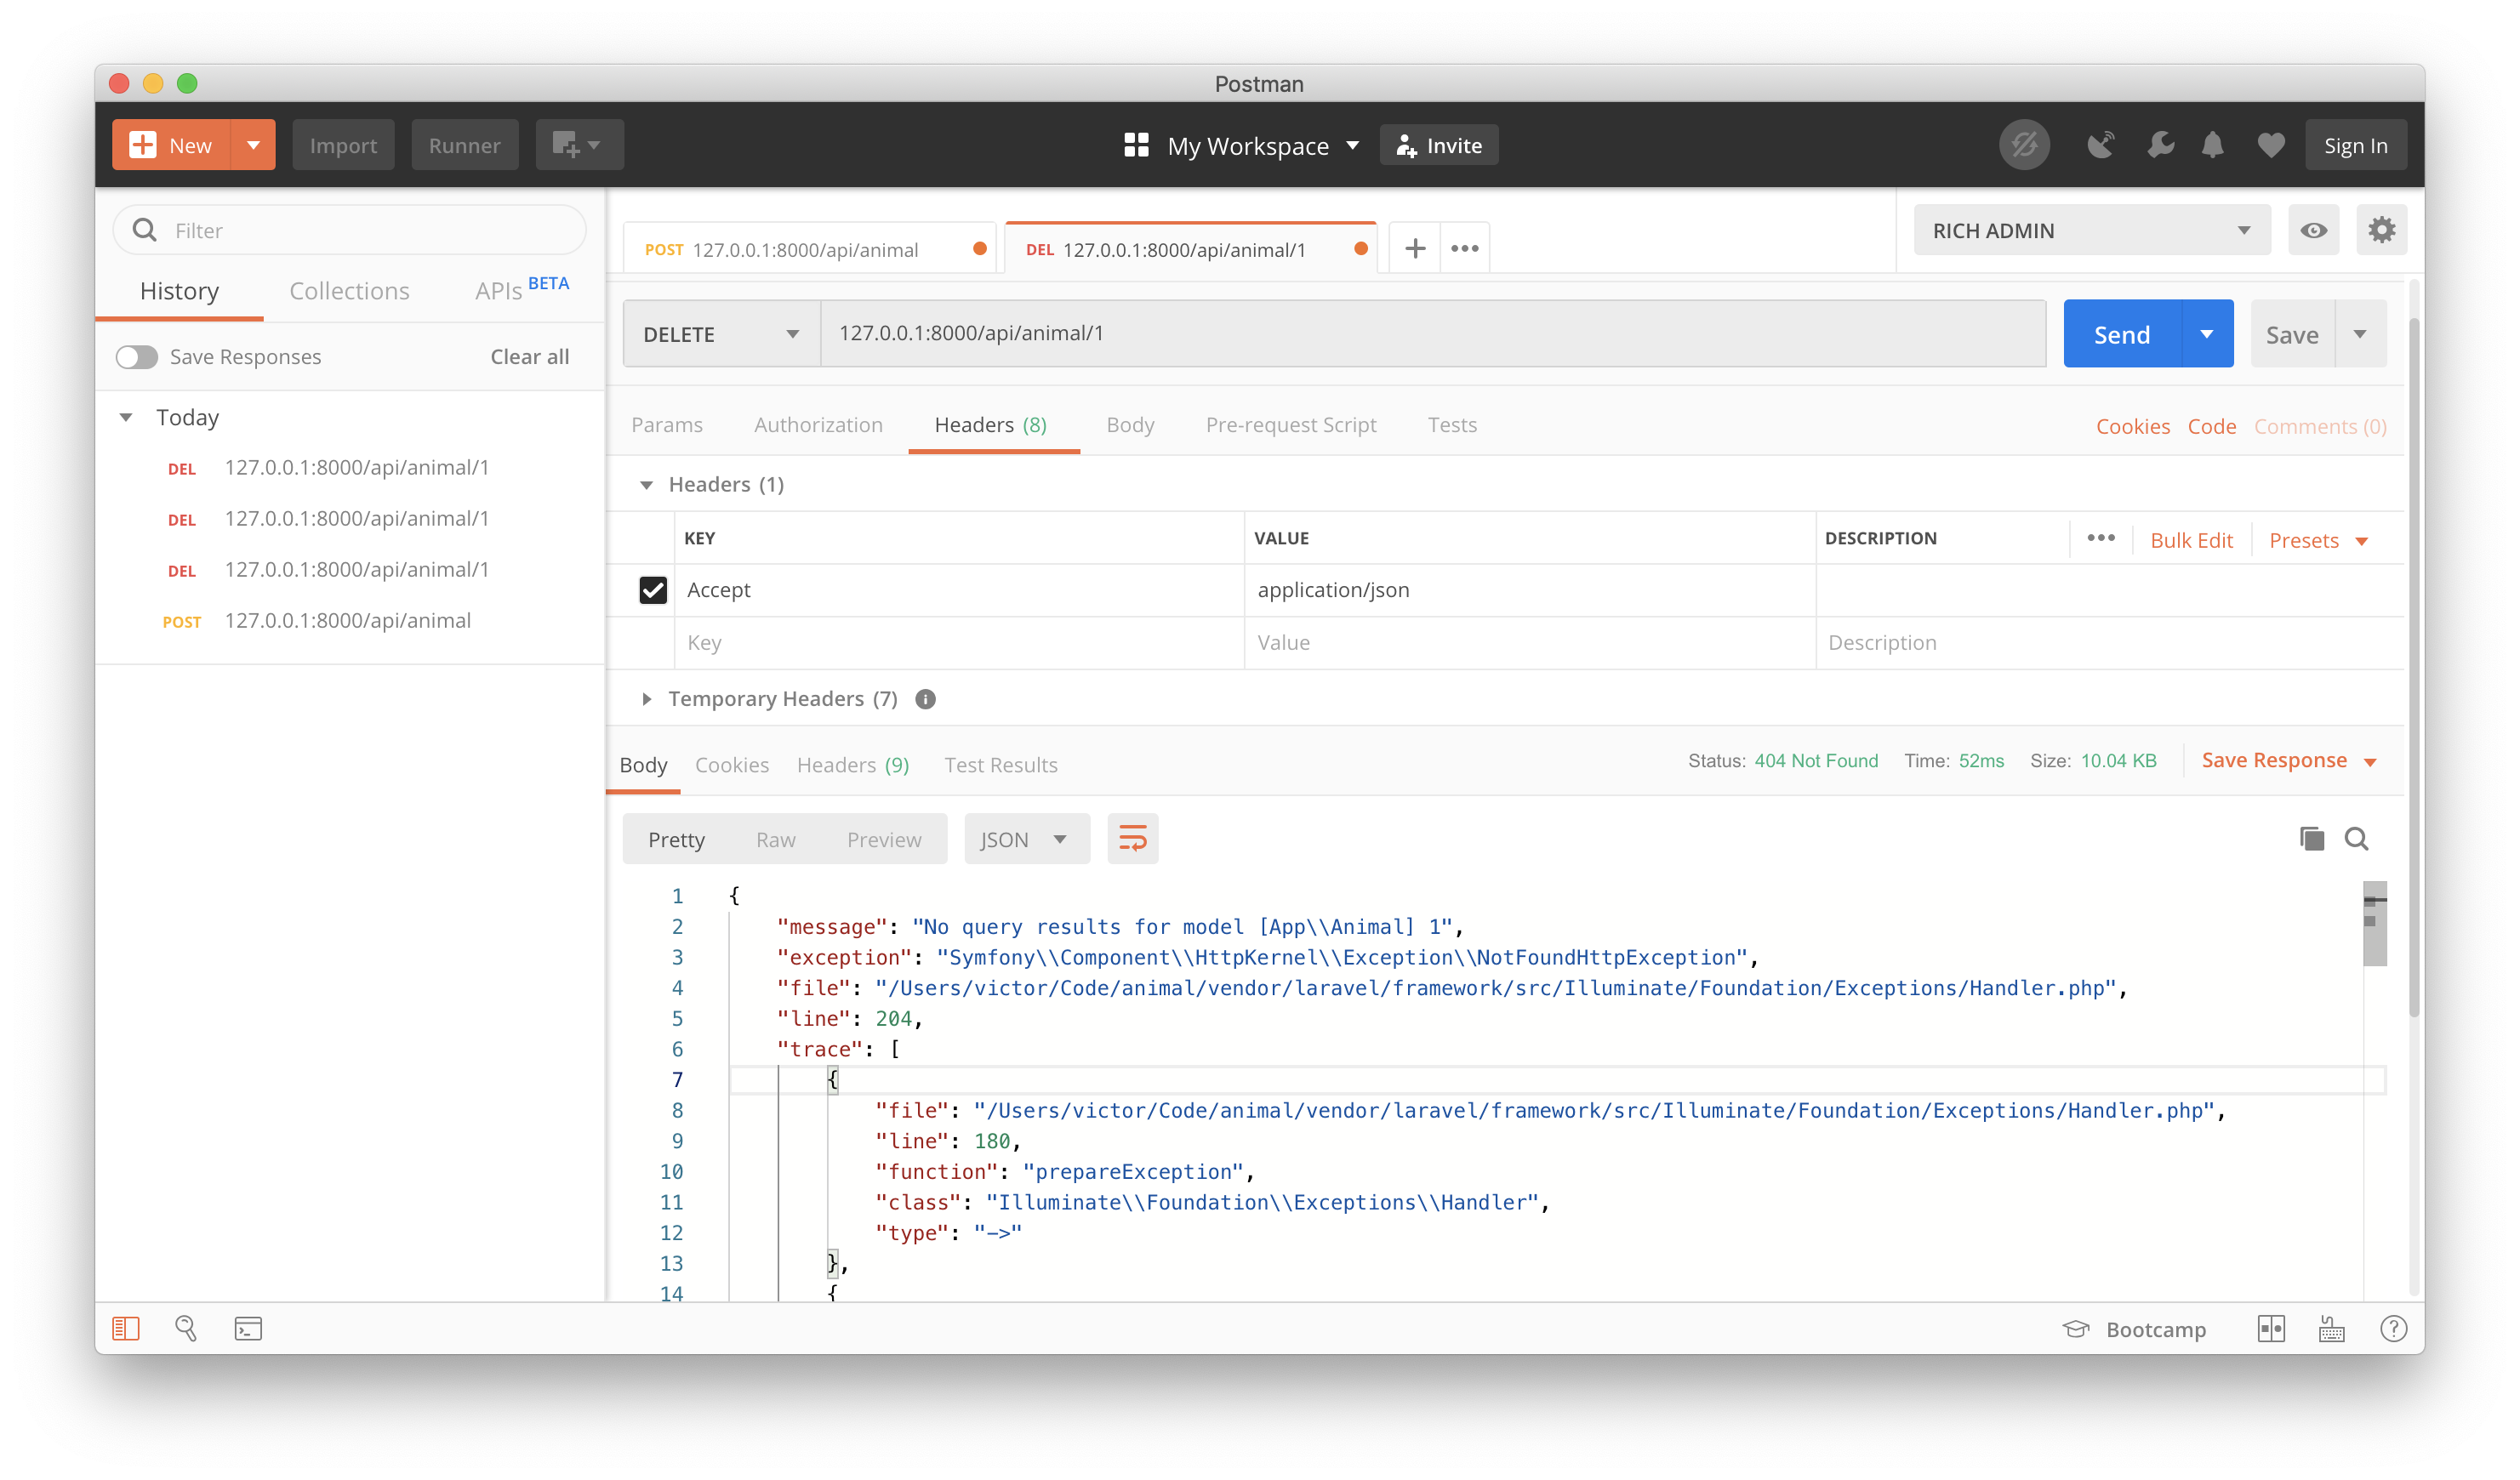Viewport: 2520px width, 1480px height.
Task: Open the workspace grid icon
Action: coord(1136,146)
